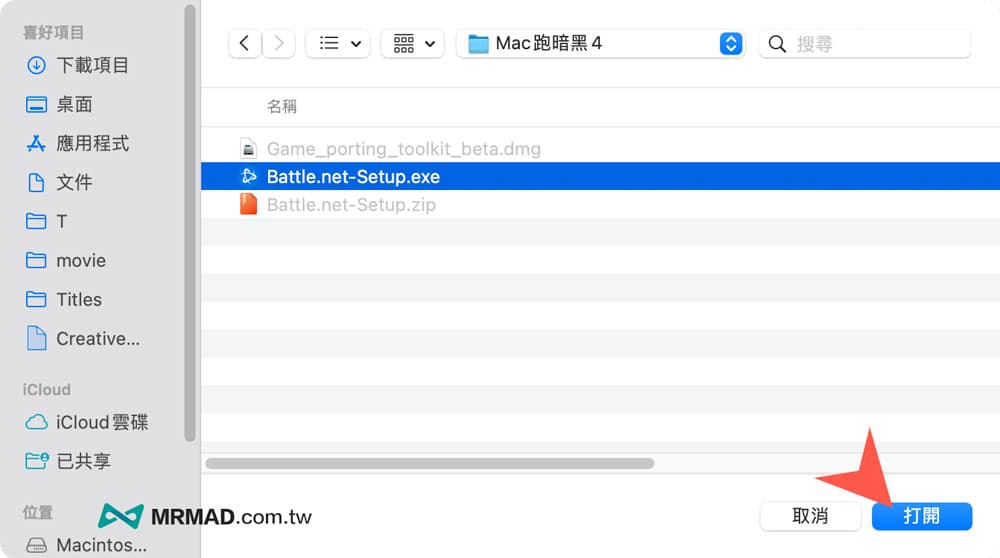Screen dimensions: 1000x558
Task: Select Game_porting_toolkit_beta.dmg file
Action: (x=404, y=149)
